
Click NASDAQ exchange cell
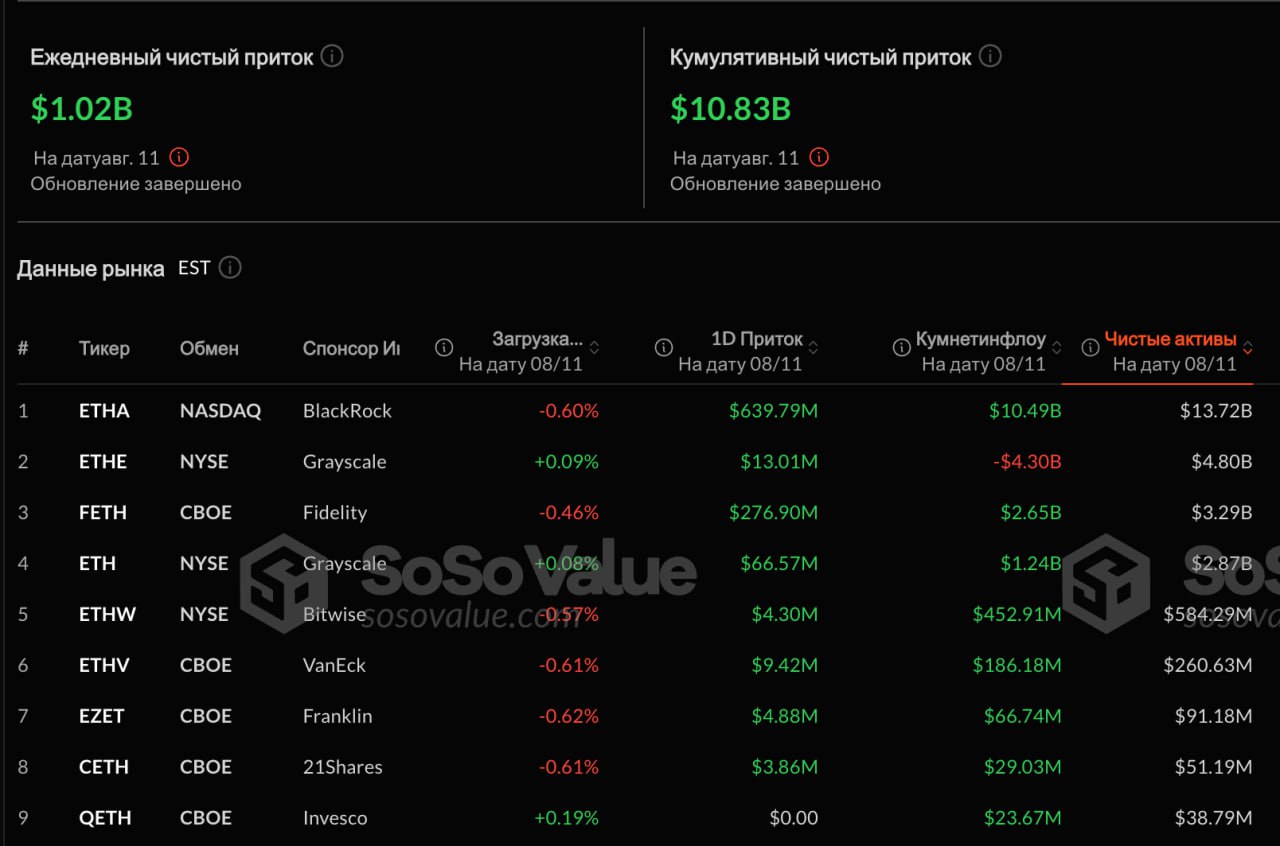220,411
